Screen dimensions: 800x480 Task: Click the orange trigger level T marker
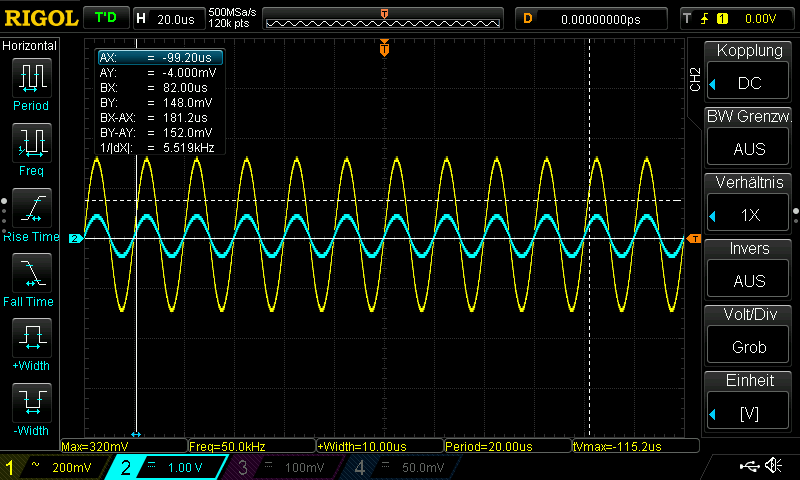click(694, 239)
